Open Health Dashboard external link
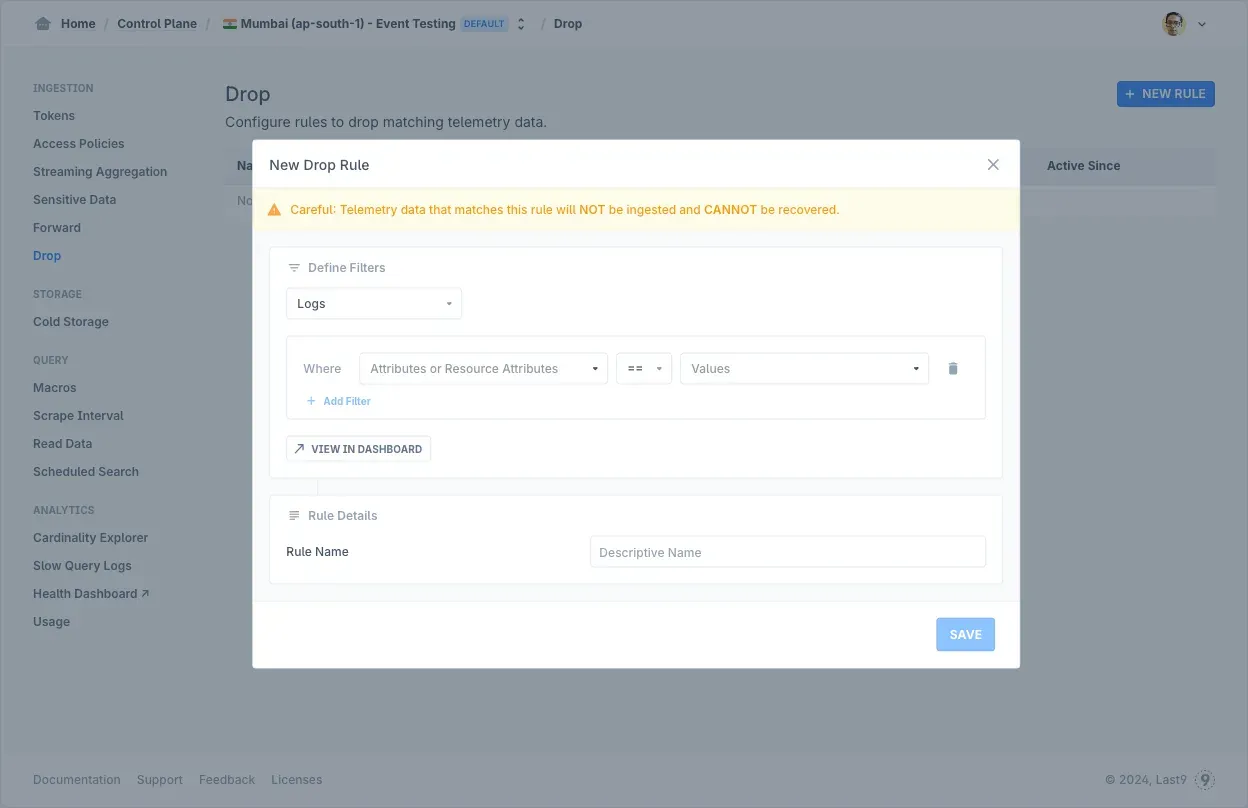Image resolution: width=1248 pixels, height=808 pixels. [x=91, y=594]
